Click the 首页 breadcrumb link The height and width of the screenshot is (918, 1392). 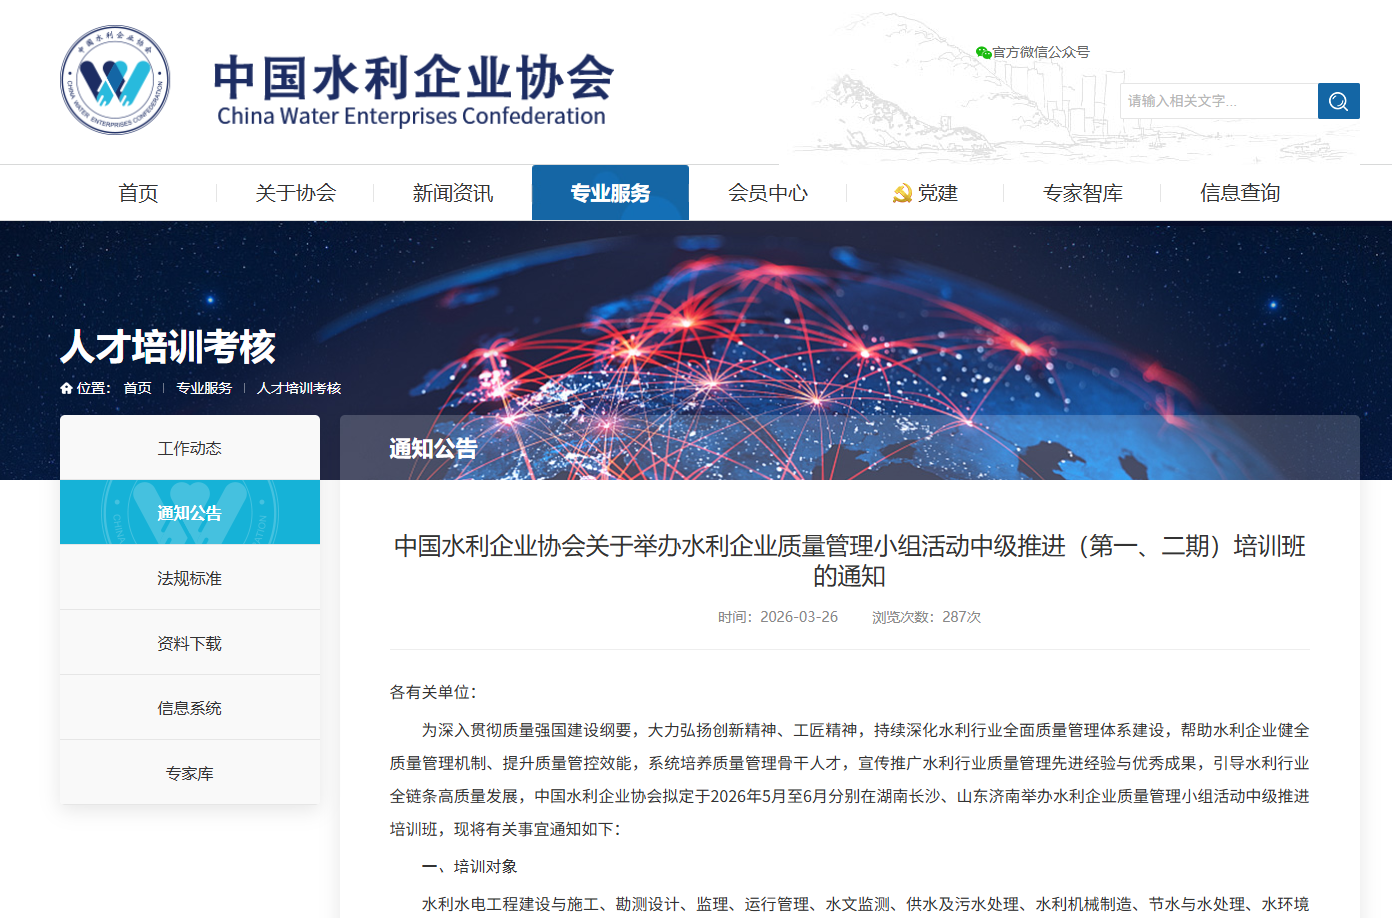[x=137, y=388]
